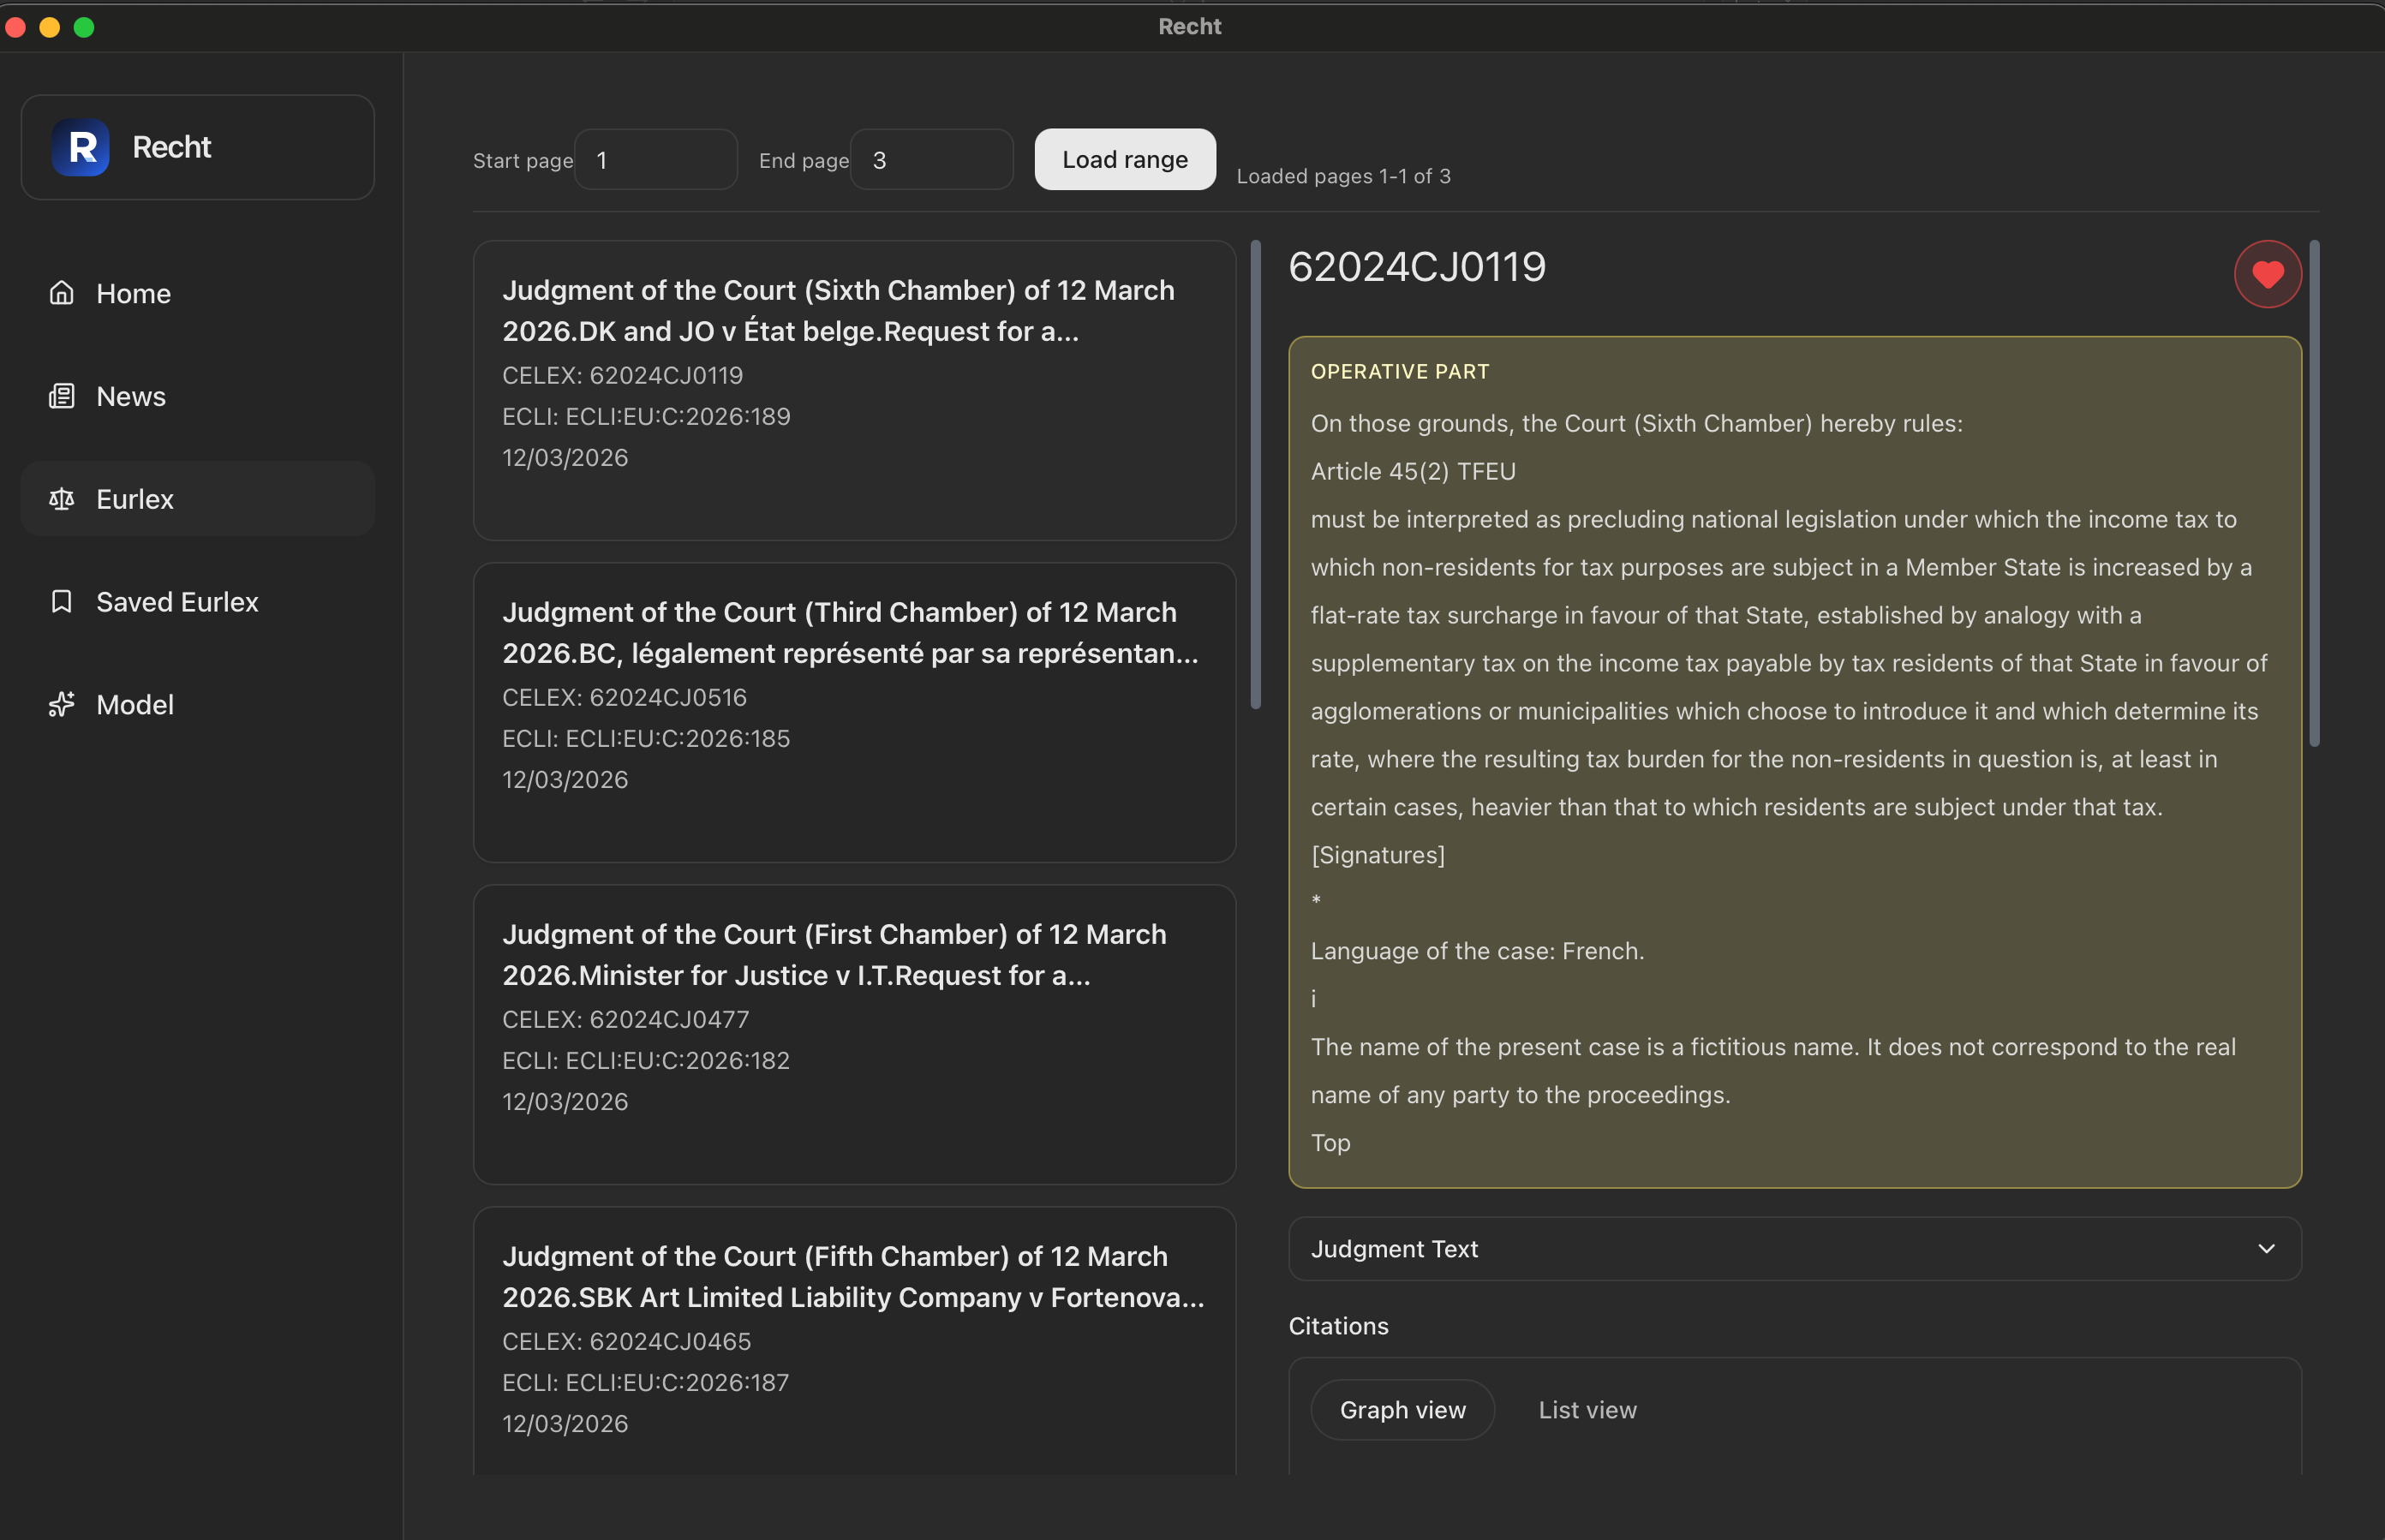Select the Home icon in the sidebar

(62, 293)
